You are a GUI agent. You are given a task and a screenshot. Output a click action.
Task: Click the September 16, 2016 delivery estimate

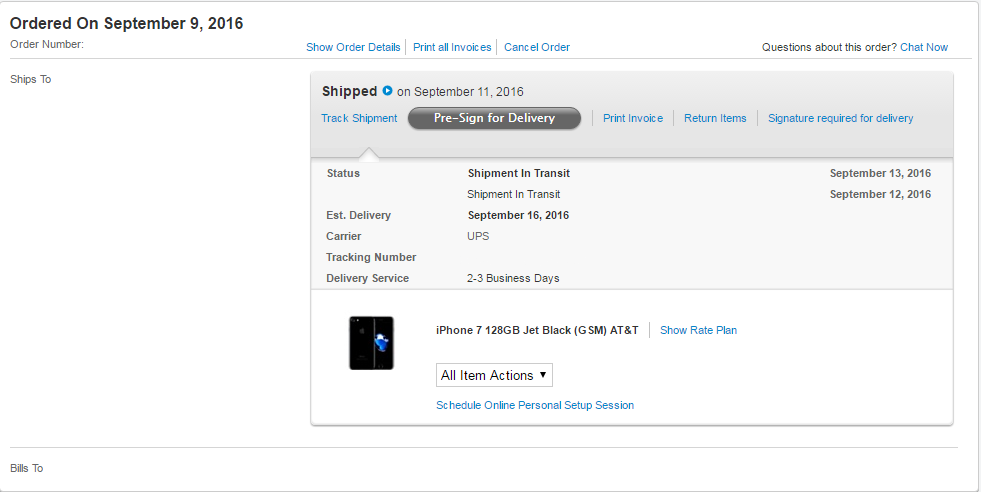click(x=518, y=215)
